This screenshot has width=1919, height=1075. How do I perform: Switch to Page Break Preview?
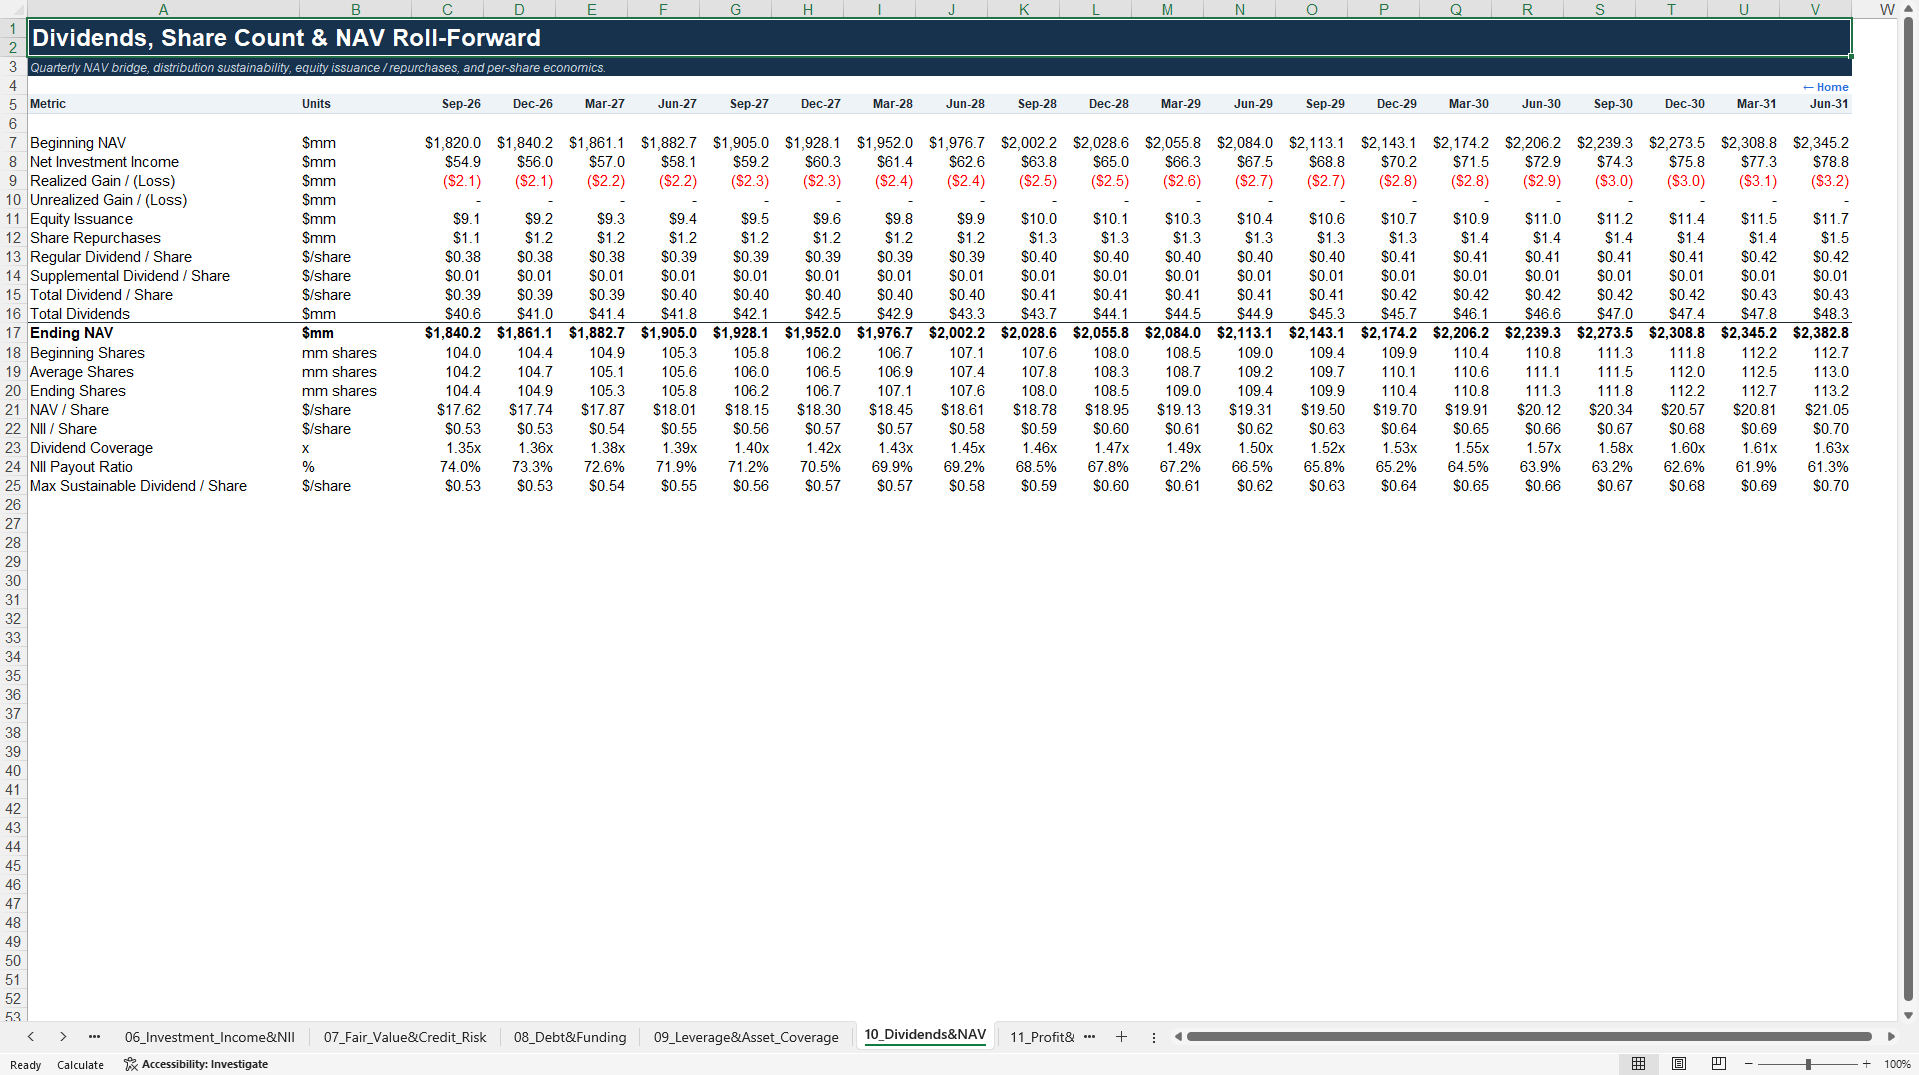coord(1719,1064)
